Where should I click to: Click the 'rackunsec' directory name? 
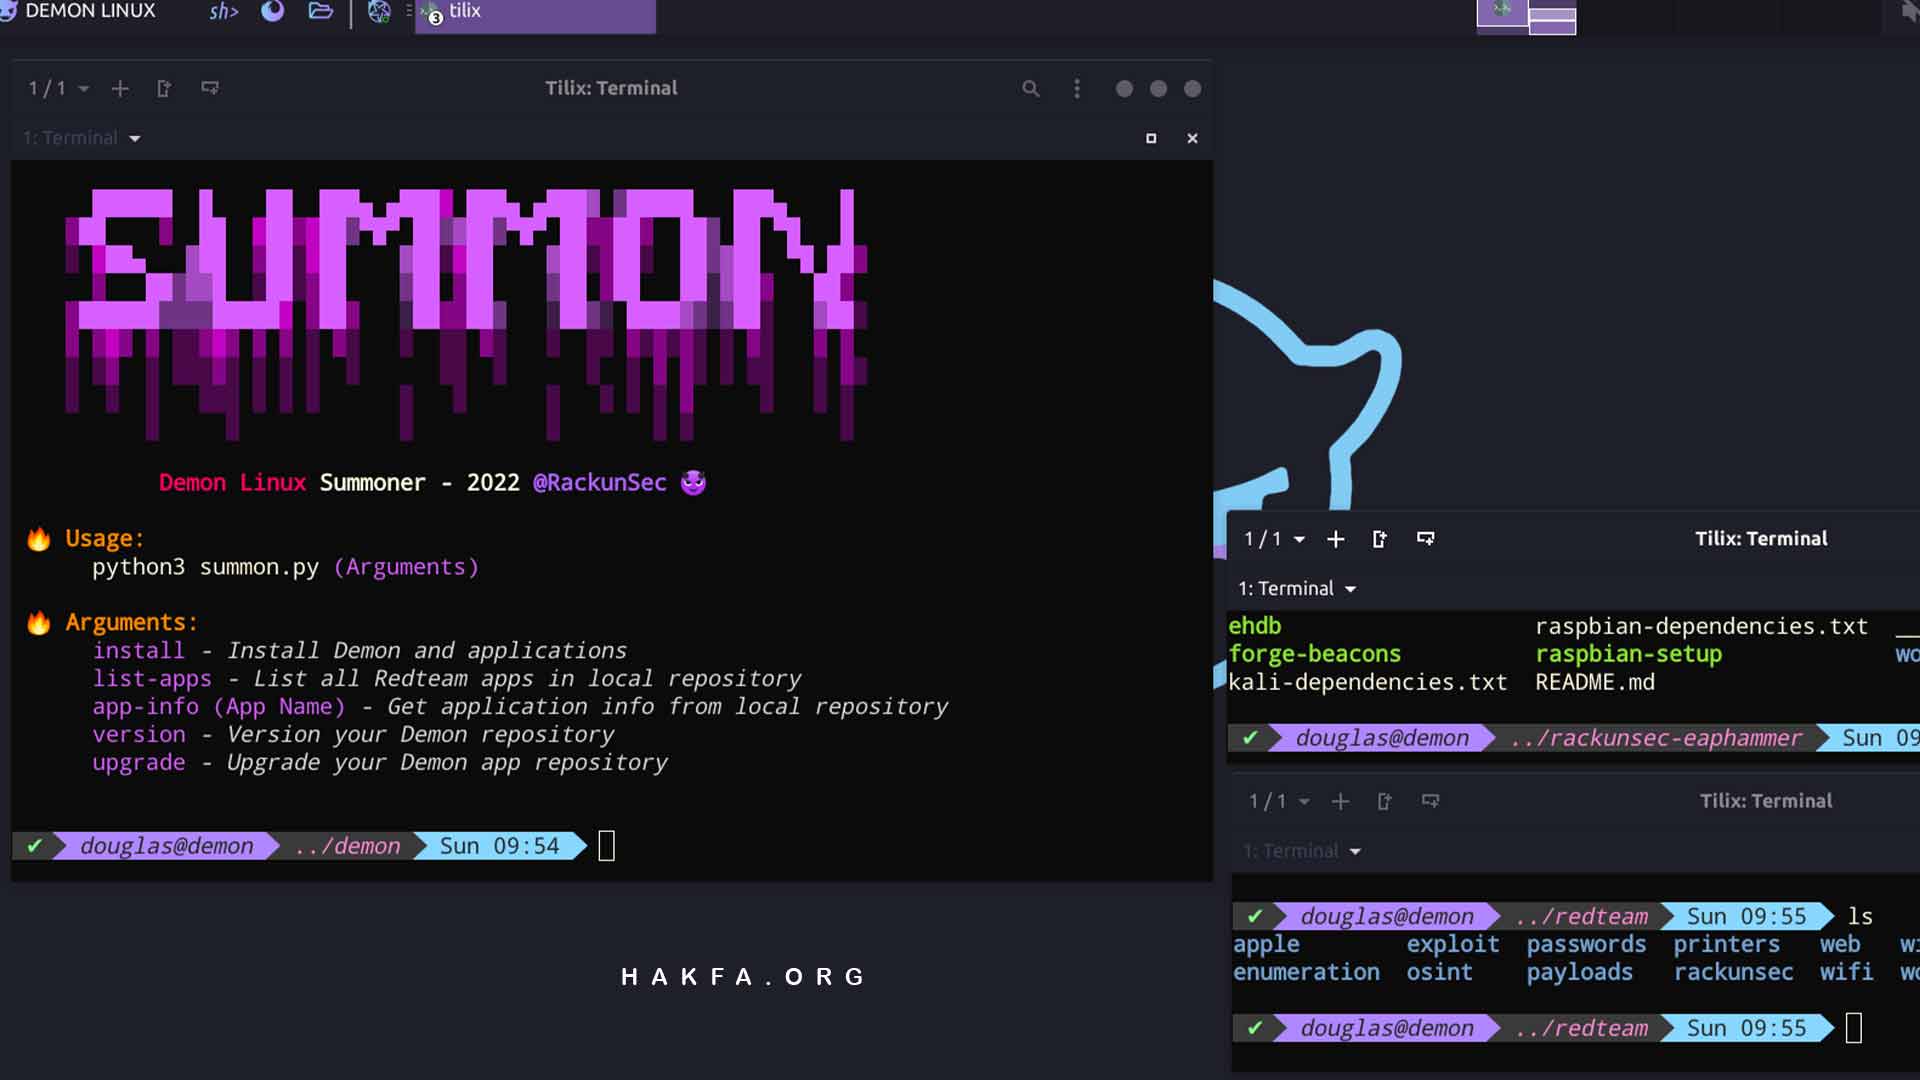(1734, 972)
